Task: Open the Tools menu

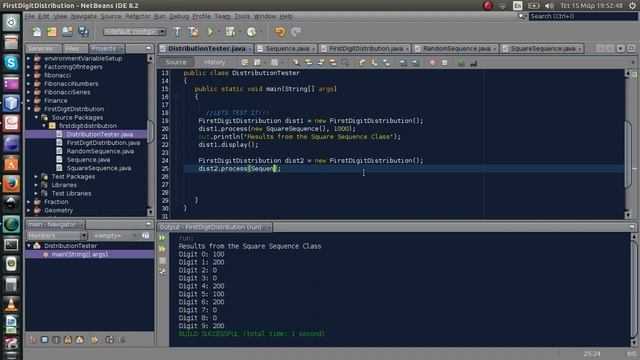Action: tap(242, 16)
